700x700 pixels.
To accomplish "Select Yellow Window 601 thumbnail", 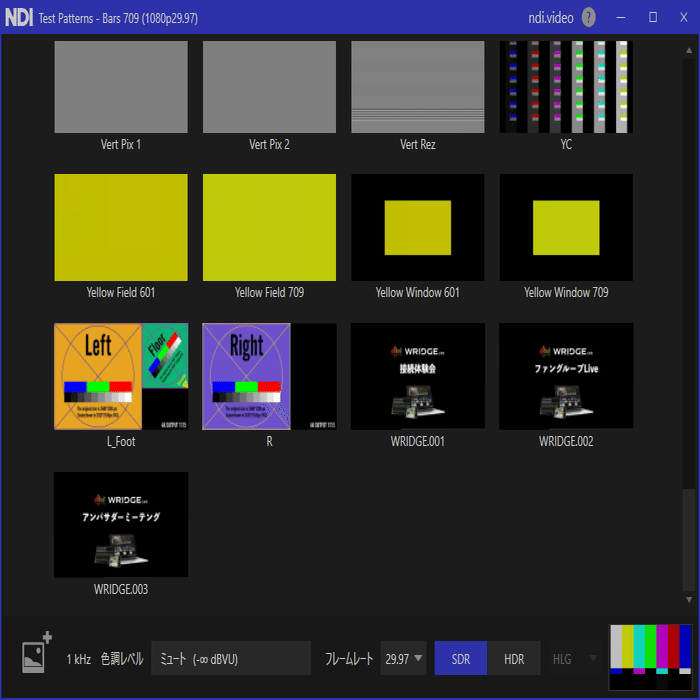I will (417, 227).
